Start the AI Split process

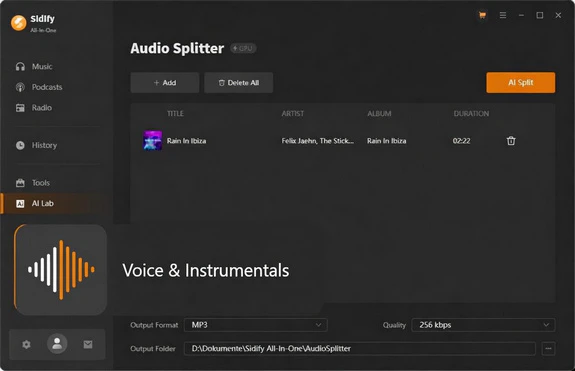pos(521,82)
